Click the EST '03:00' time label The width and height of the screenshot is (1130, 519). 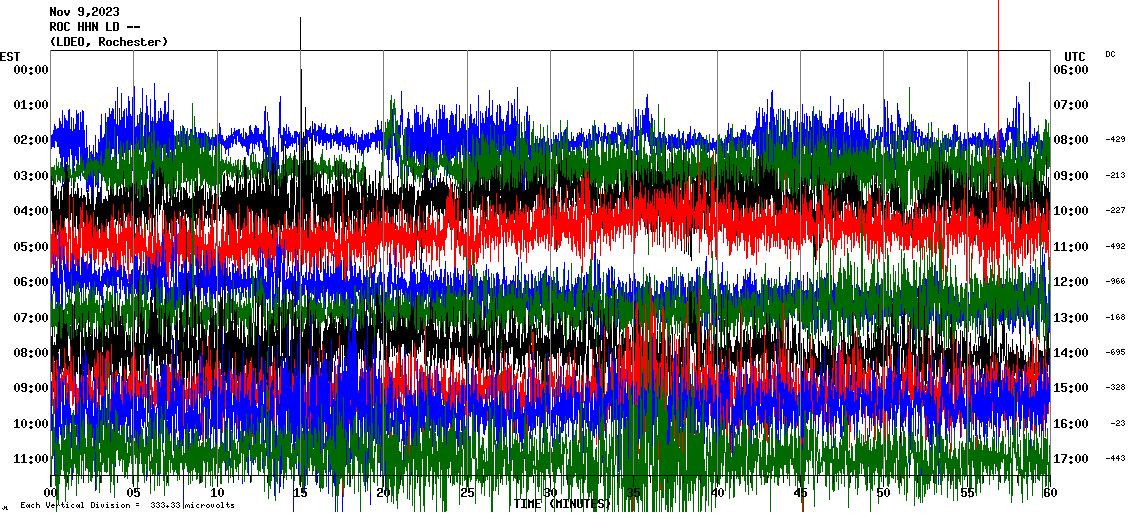(31, 175)
